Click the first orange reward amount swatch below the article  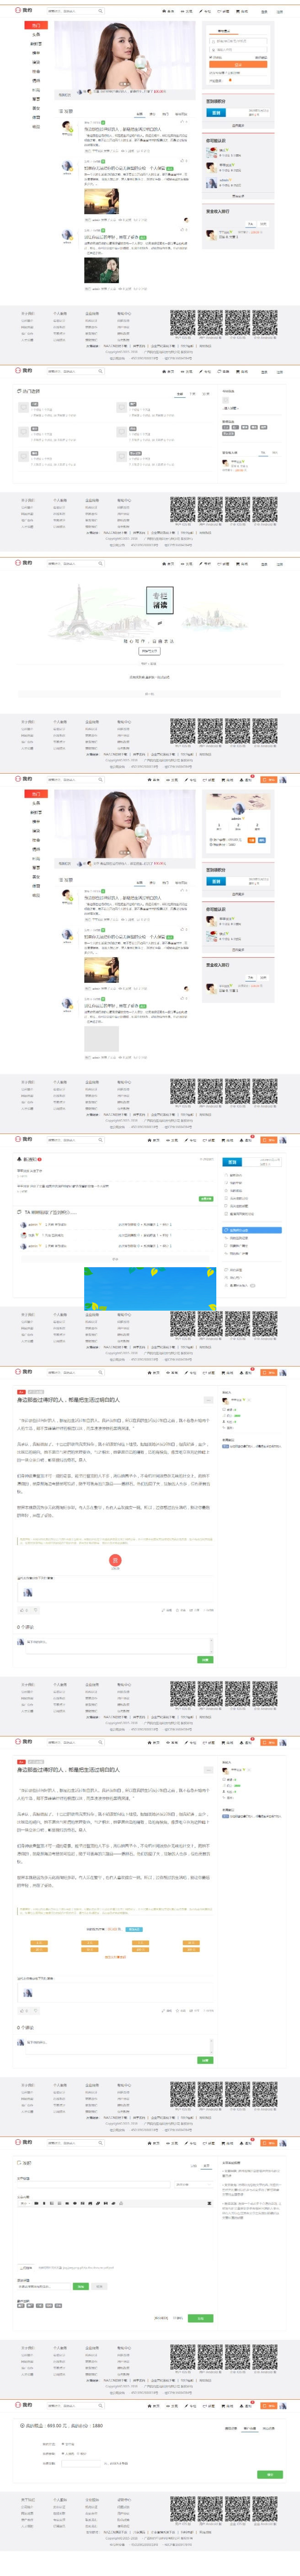tap(39, 1944)
